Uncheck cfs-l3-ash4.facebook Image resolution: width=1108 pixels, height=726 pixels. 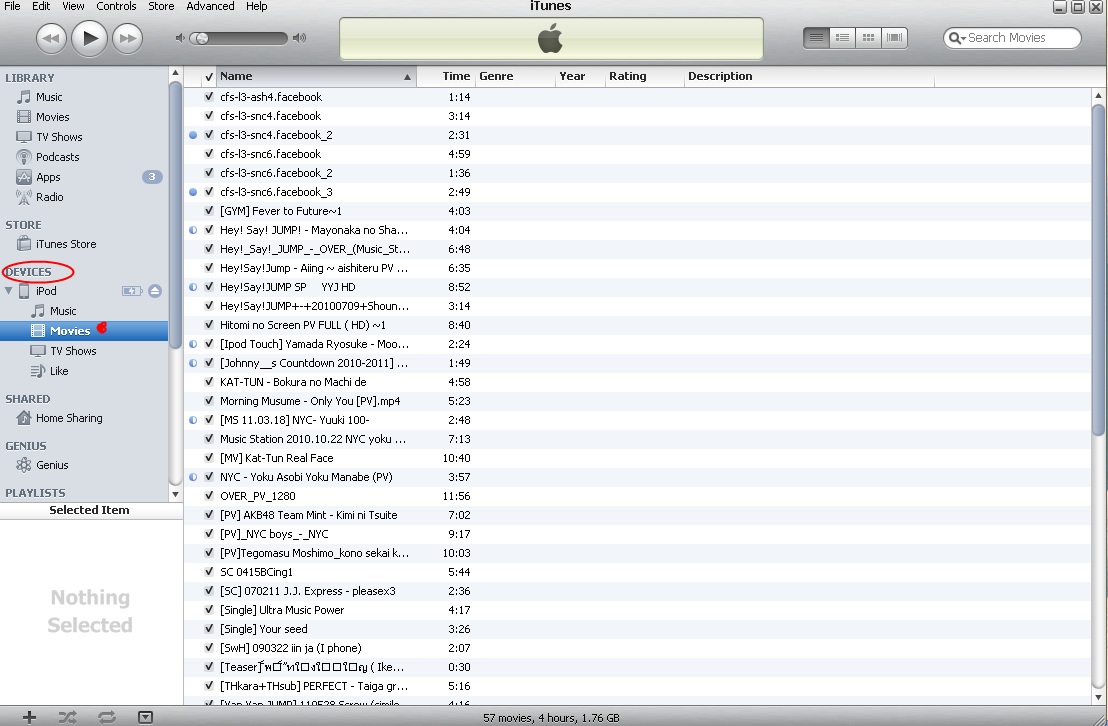(x=209, y=97)
